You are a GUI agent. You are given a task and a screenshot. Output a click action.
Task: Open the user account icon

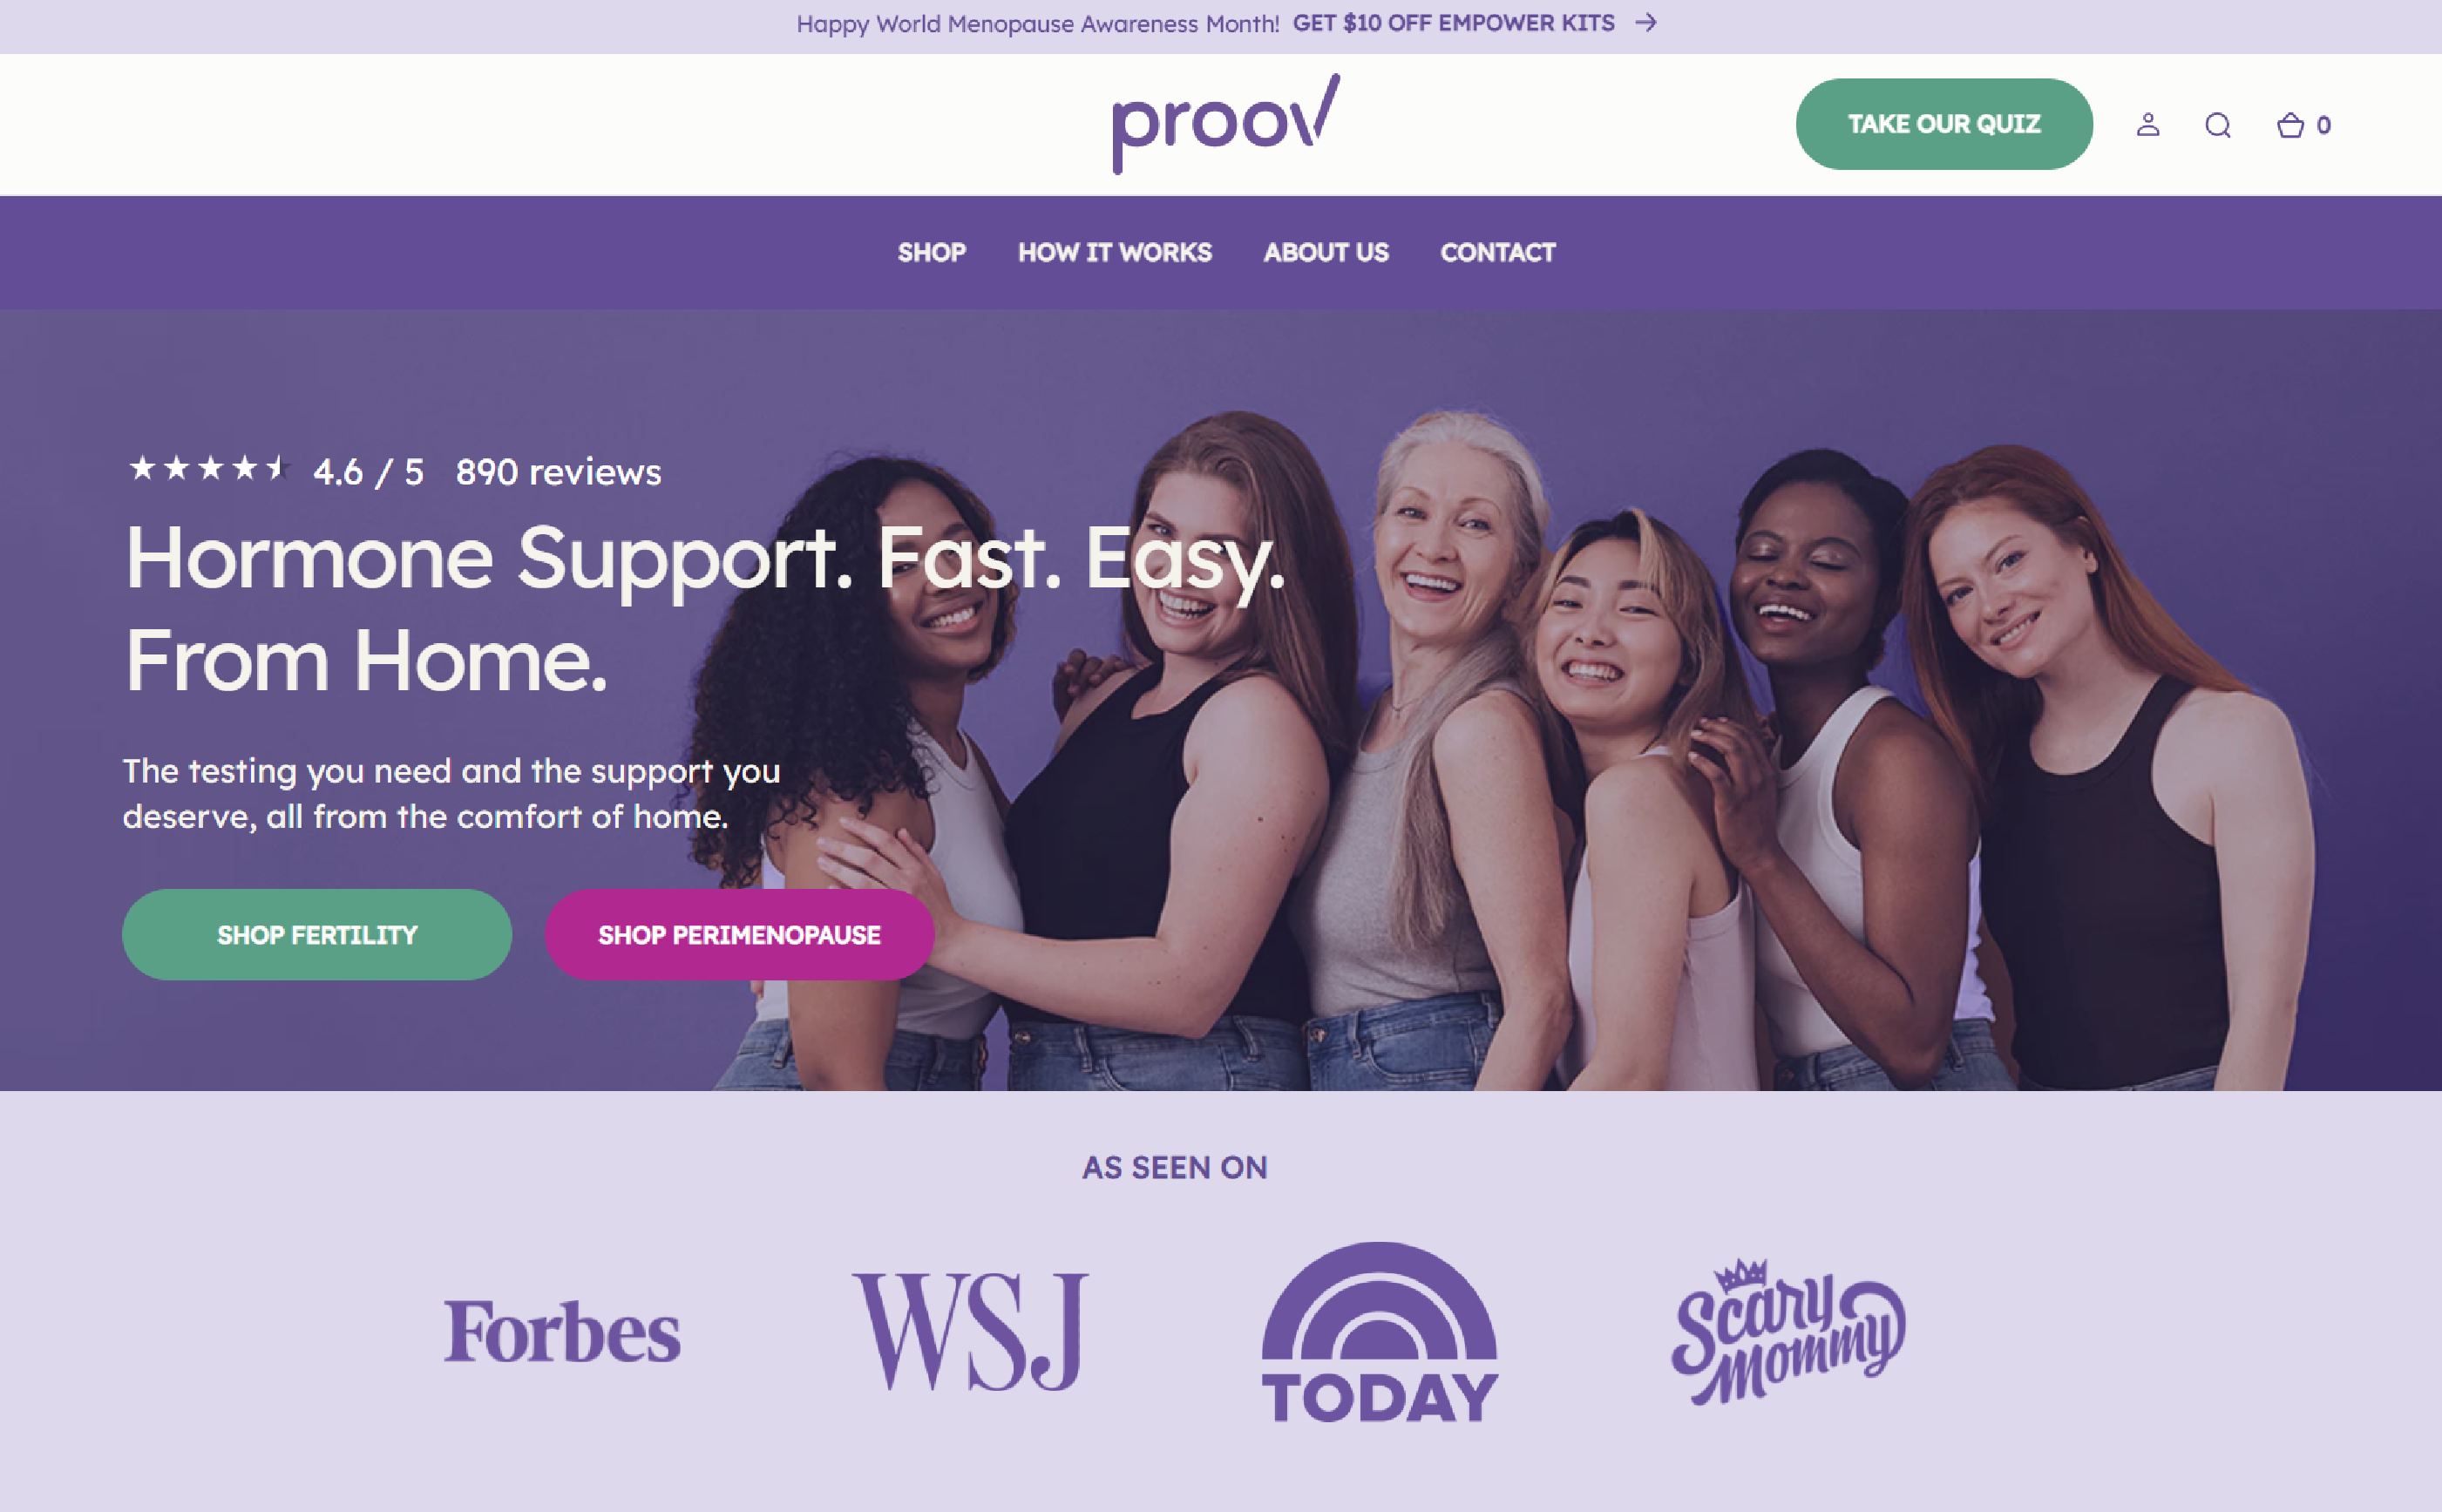point(2148,125)
